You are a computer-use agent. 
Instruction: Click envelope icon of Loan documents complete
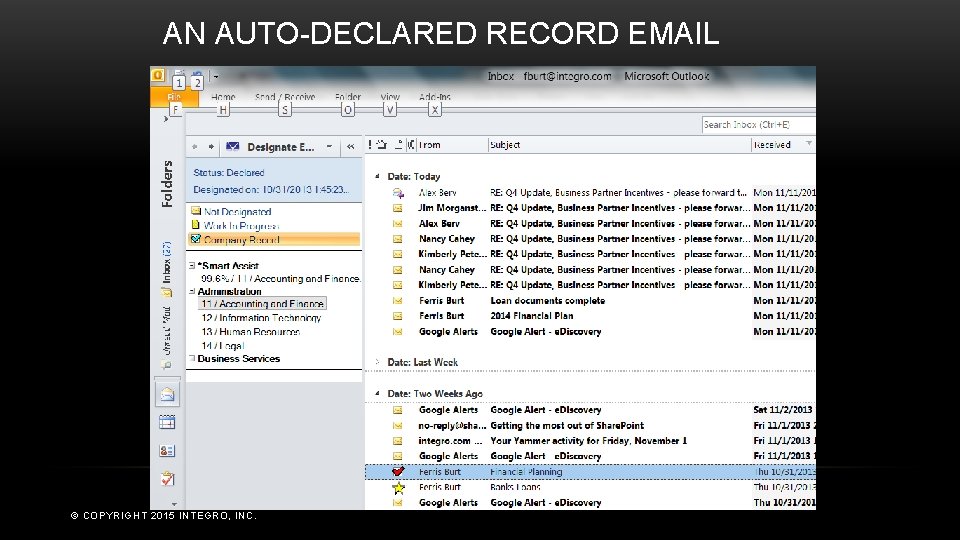click(x=398, y=301)
